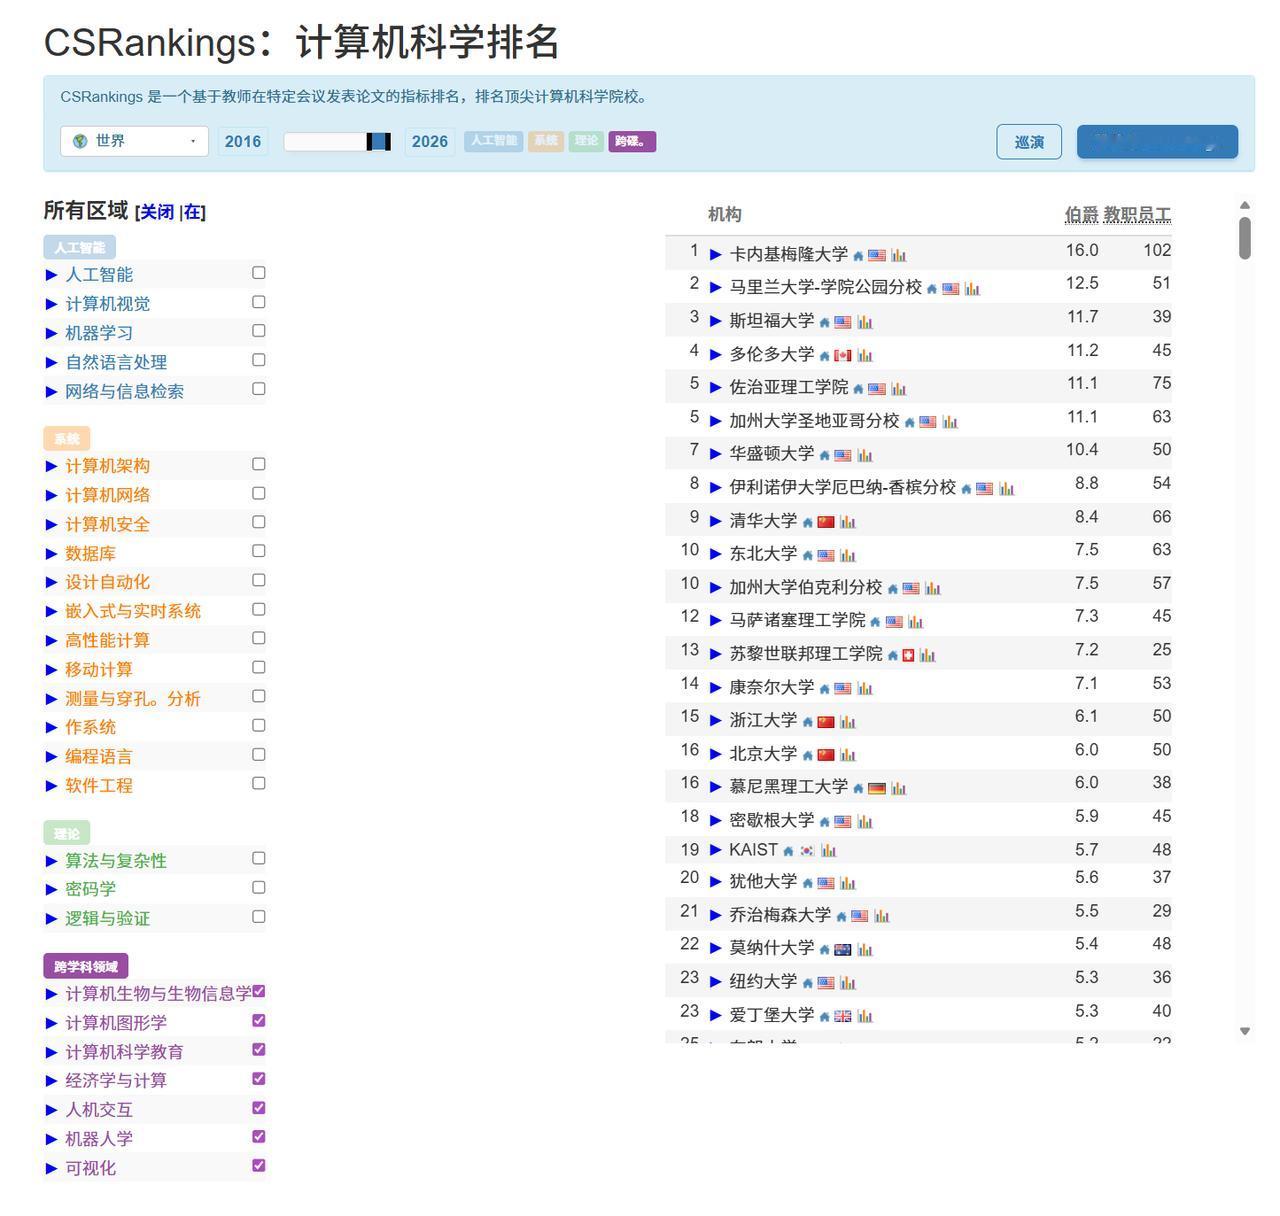Click chart icon for 伊利诺伊大学厄巴纳-香槟分校
This screenshot has width=1280, height=1216.
1006,489
